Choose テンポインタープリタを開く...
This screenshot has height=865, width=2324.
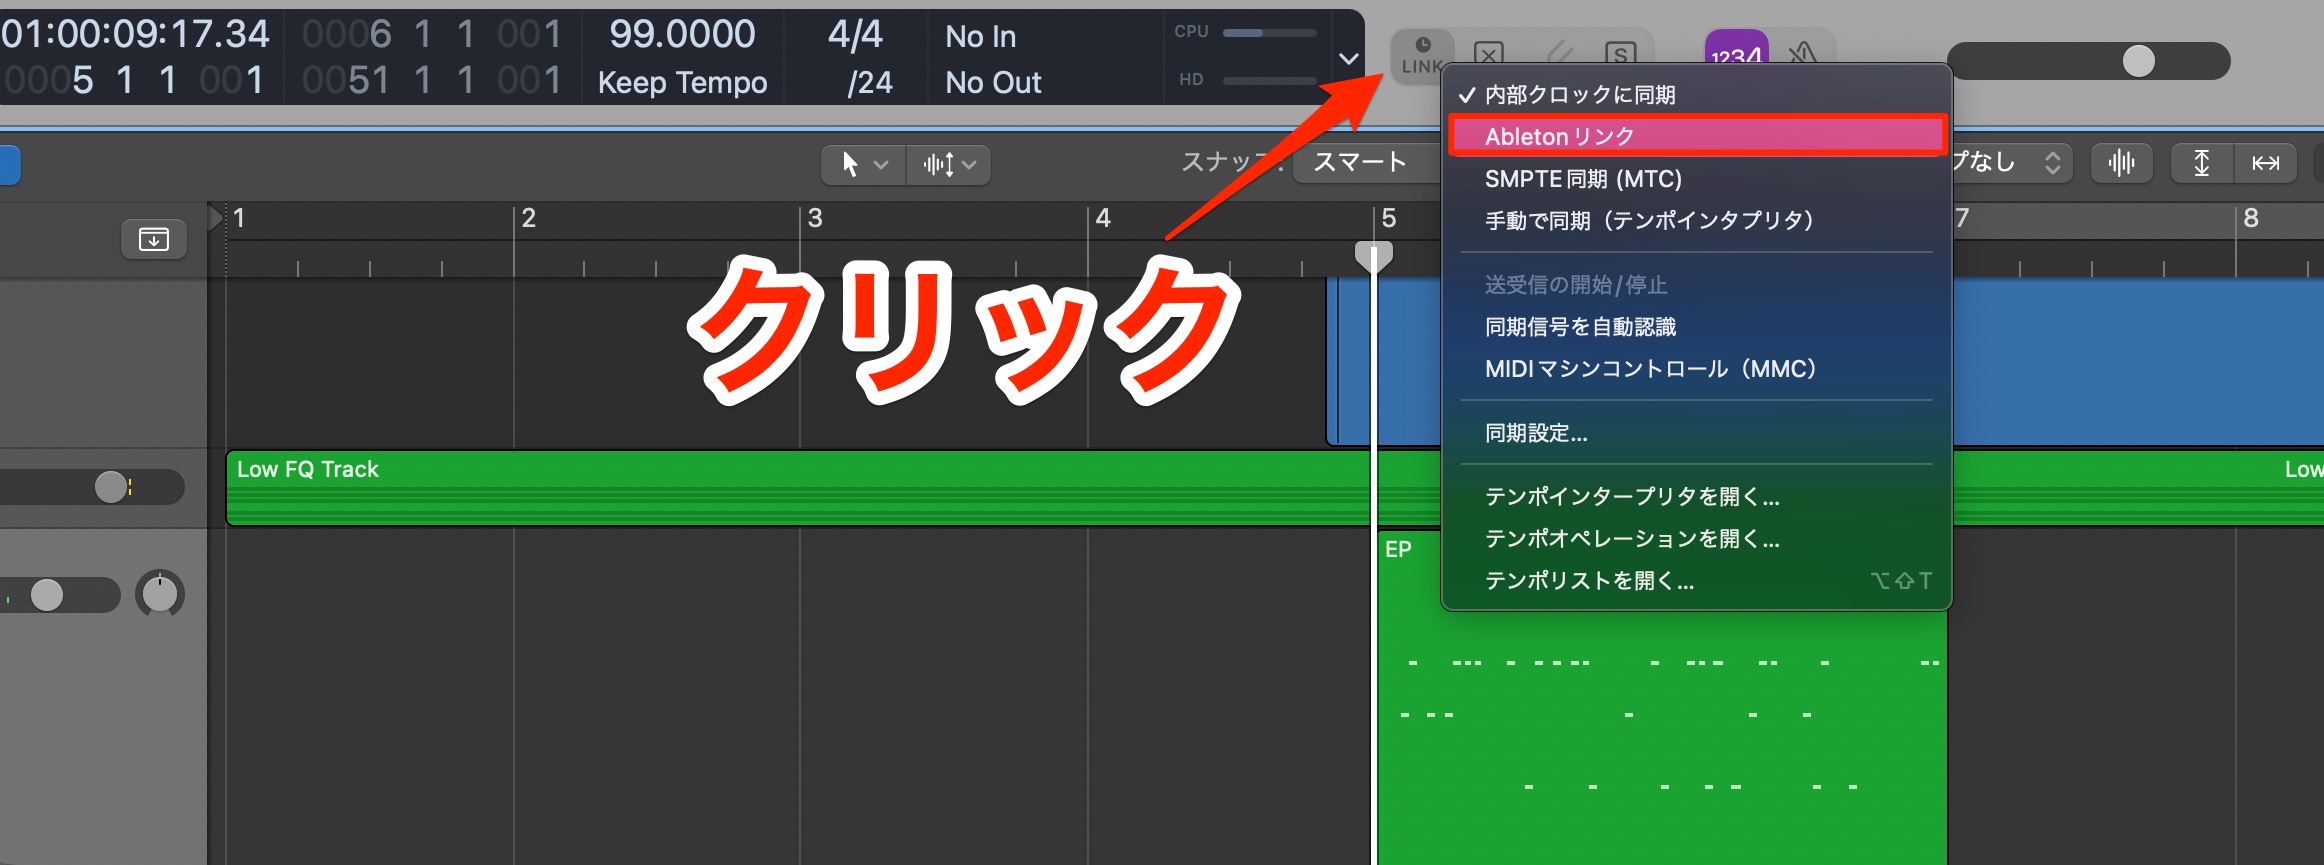(1696, 497)
